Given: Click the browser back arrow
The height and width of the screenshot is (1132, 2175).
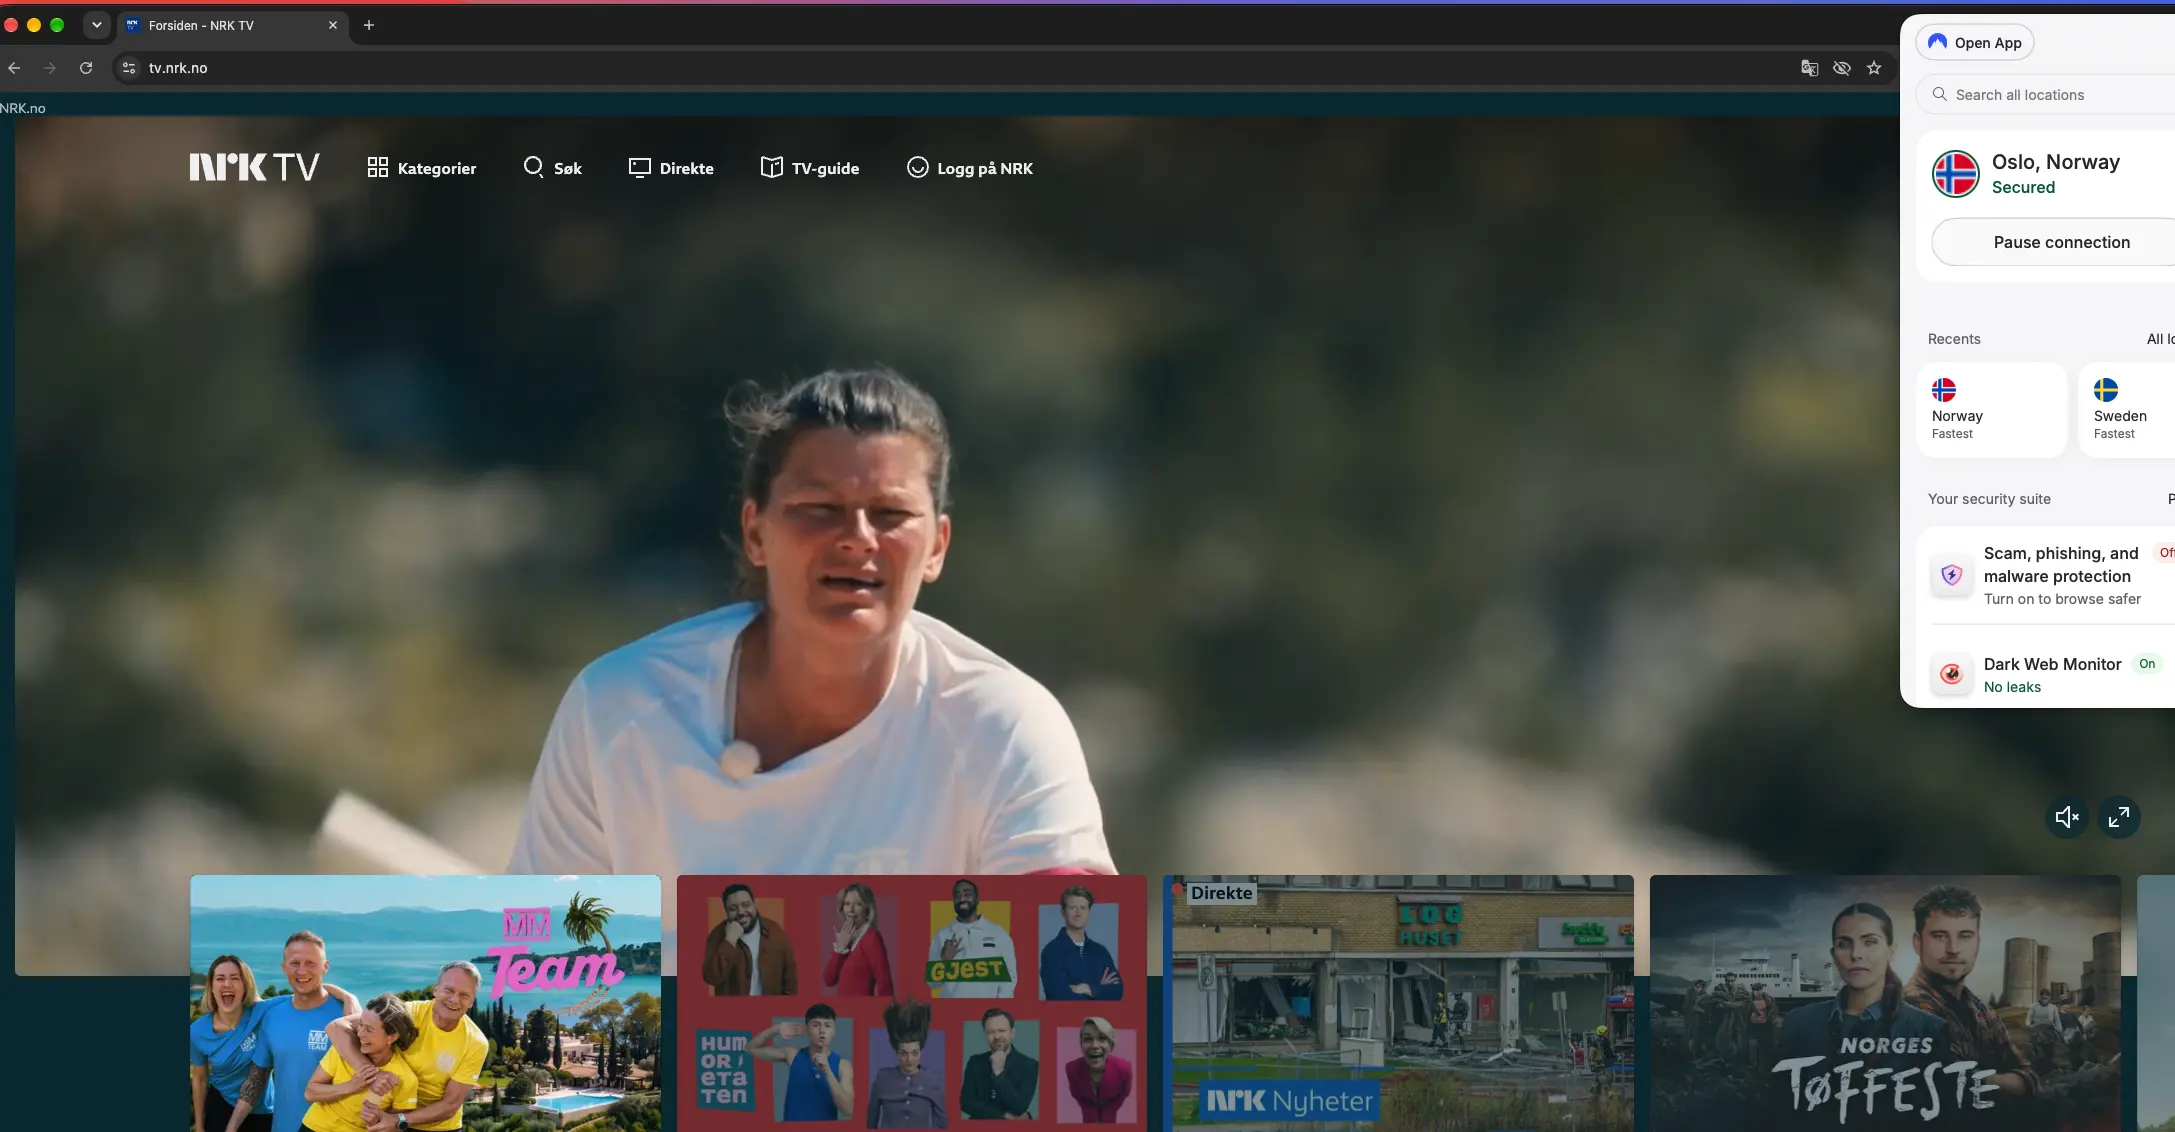Looking at the screenshot, I should point(14,68).
